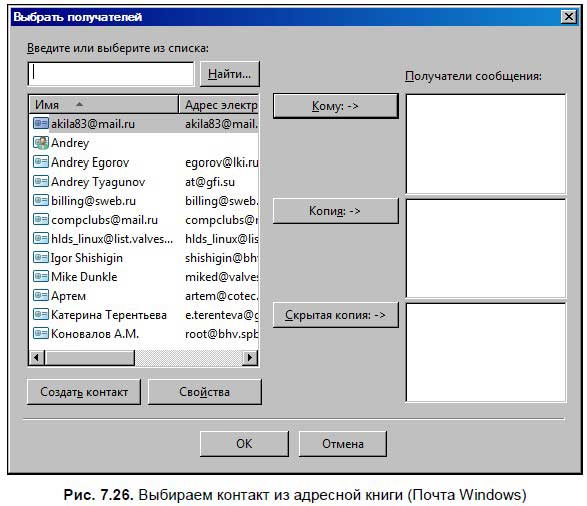Click the Скрытая копия: -> button
The height and width of the screenshot is (506, 587).
335,315
